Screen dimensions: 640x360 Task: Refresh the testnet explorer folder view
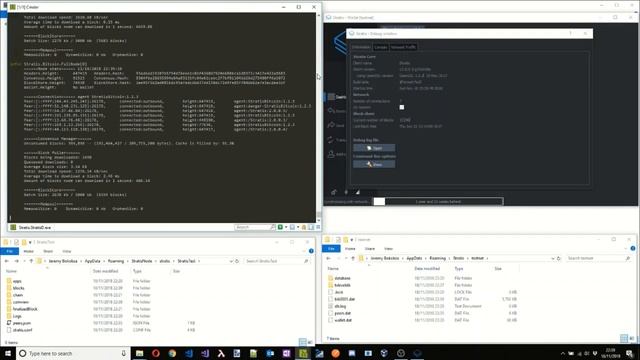click(x=559, y=258)
